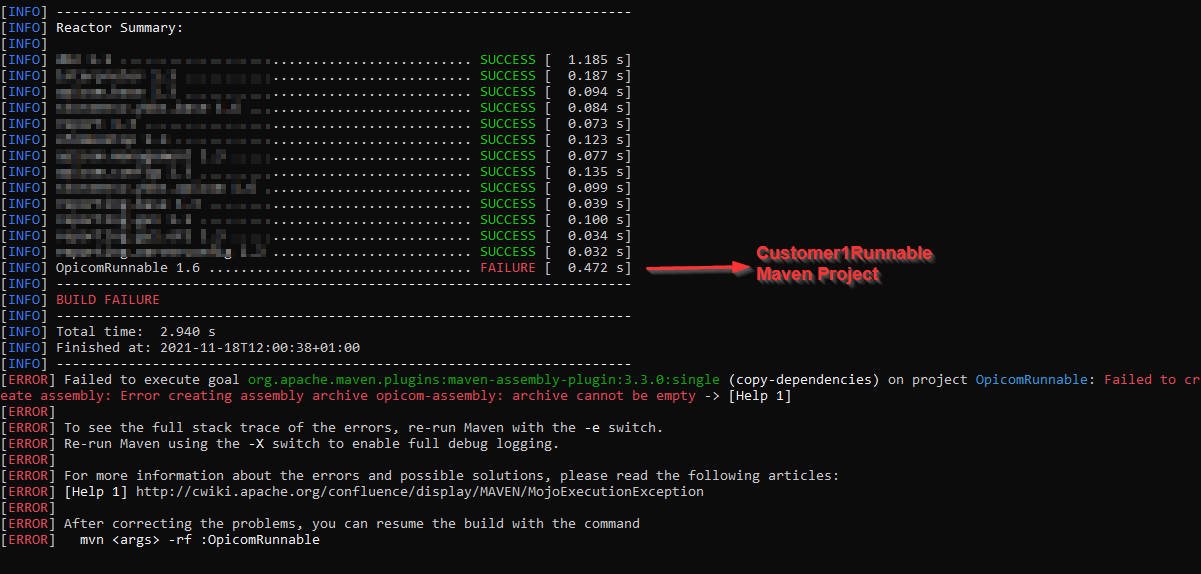Screen dimensions: 1201x574
Task: Click the "After correcting the problems" line
Action: pyautogui.click(x=352, y=524)
